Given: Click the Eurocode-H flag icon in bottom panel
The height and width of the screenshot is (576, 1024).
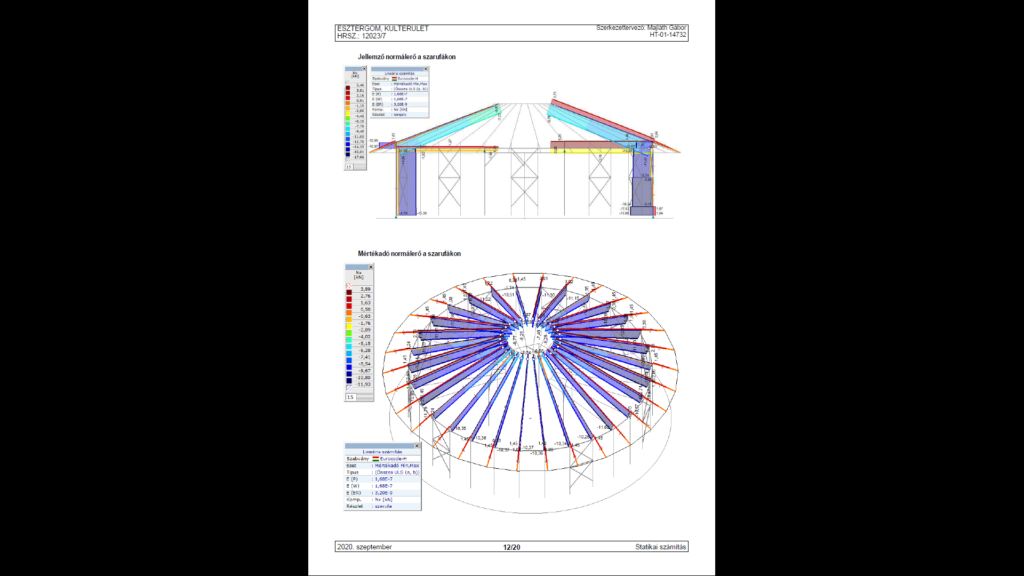Looking at the screenshot, I should point(376,459).
